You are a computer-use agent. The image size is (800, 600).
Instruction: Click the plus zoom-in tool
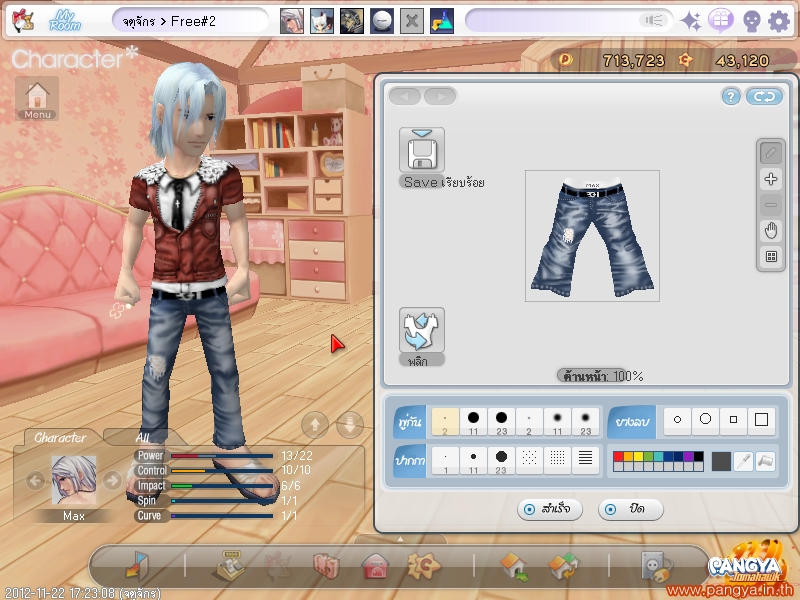point(770,179)
